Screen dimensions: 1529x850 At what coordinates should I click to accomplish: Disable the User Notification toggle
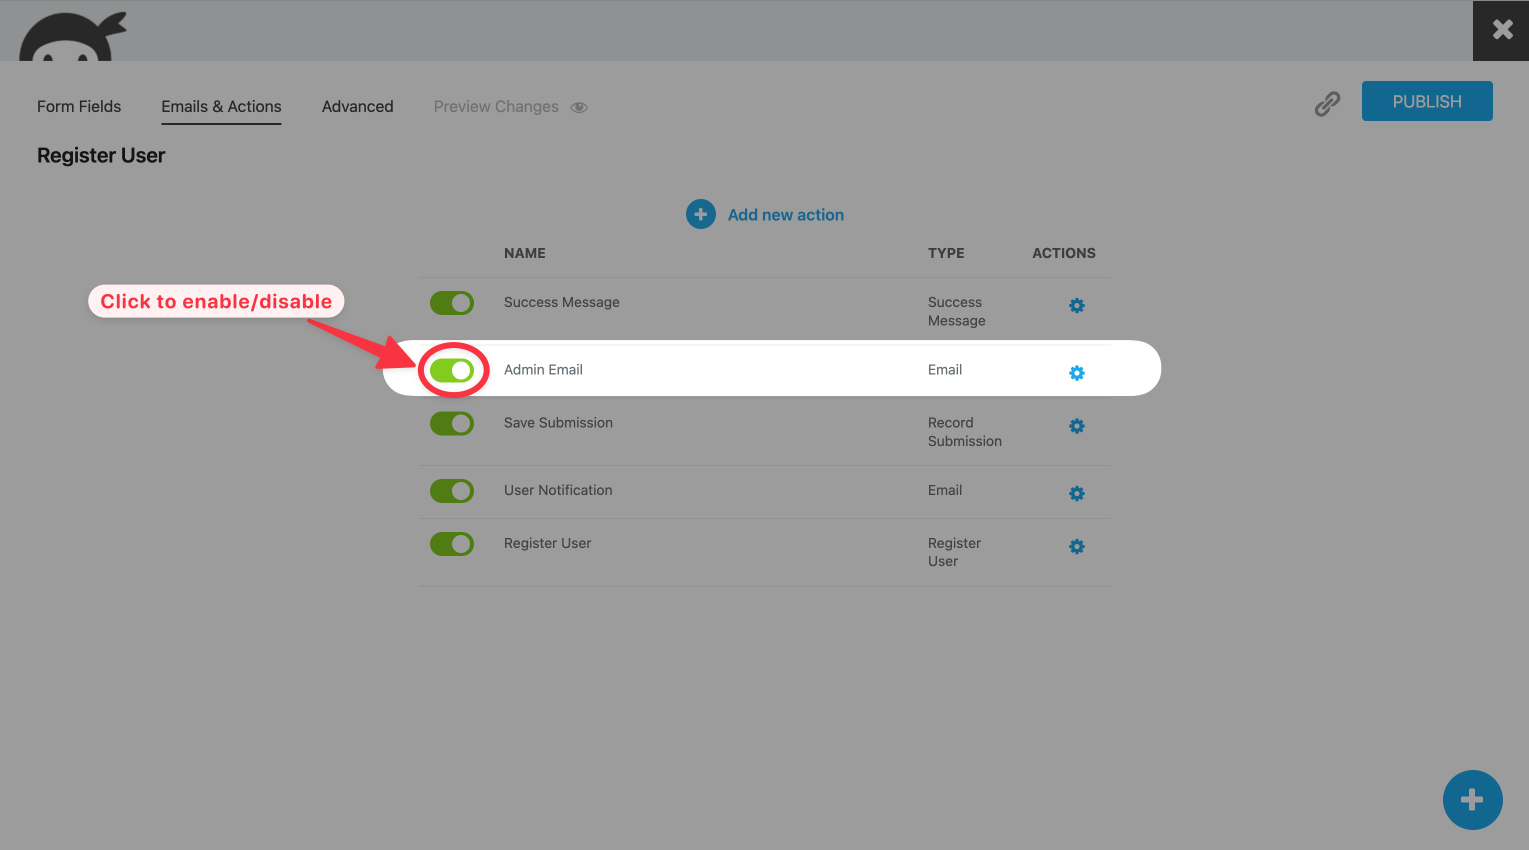452,491
